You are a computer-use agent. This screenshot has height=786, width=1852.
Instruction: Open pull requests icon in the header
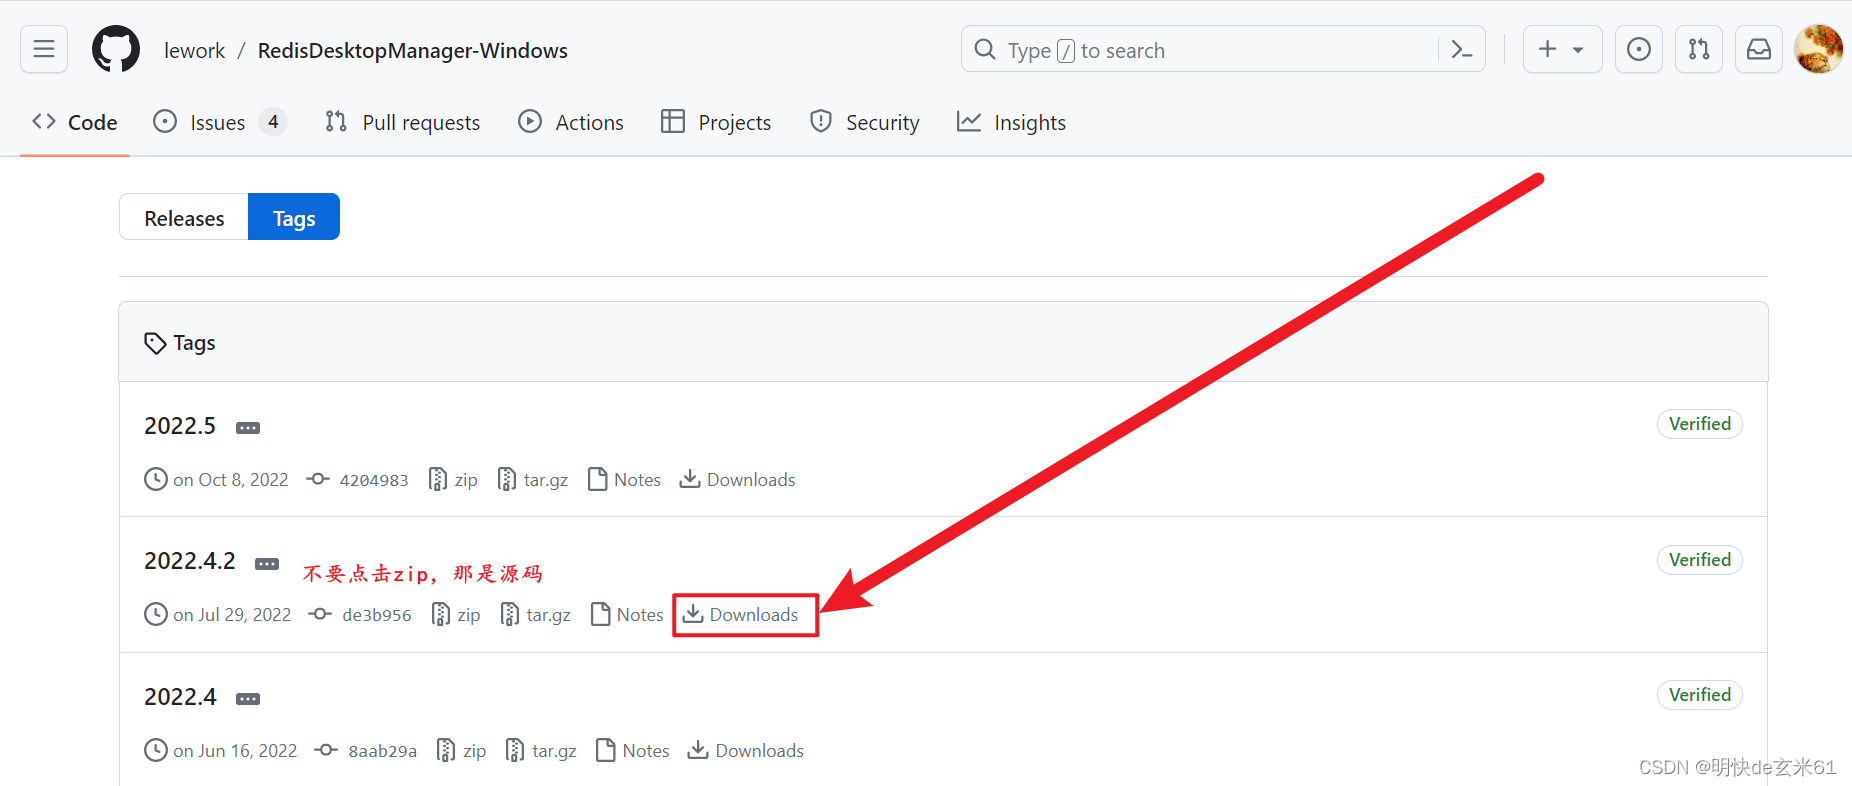tap(1699, 49)
